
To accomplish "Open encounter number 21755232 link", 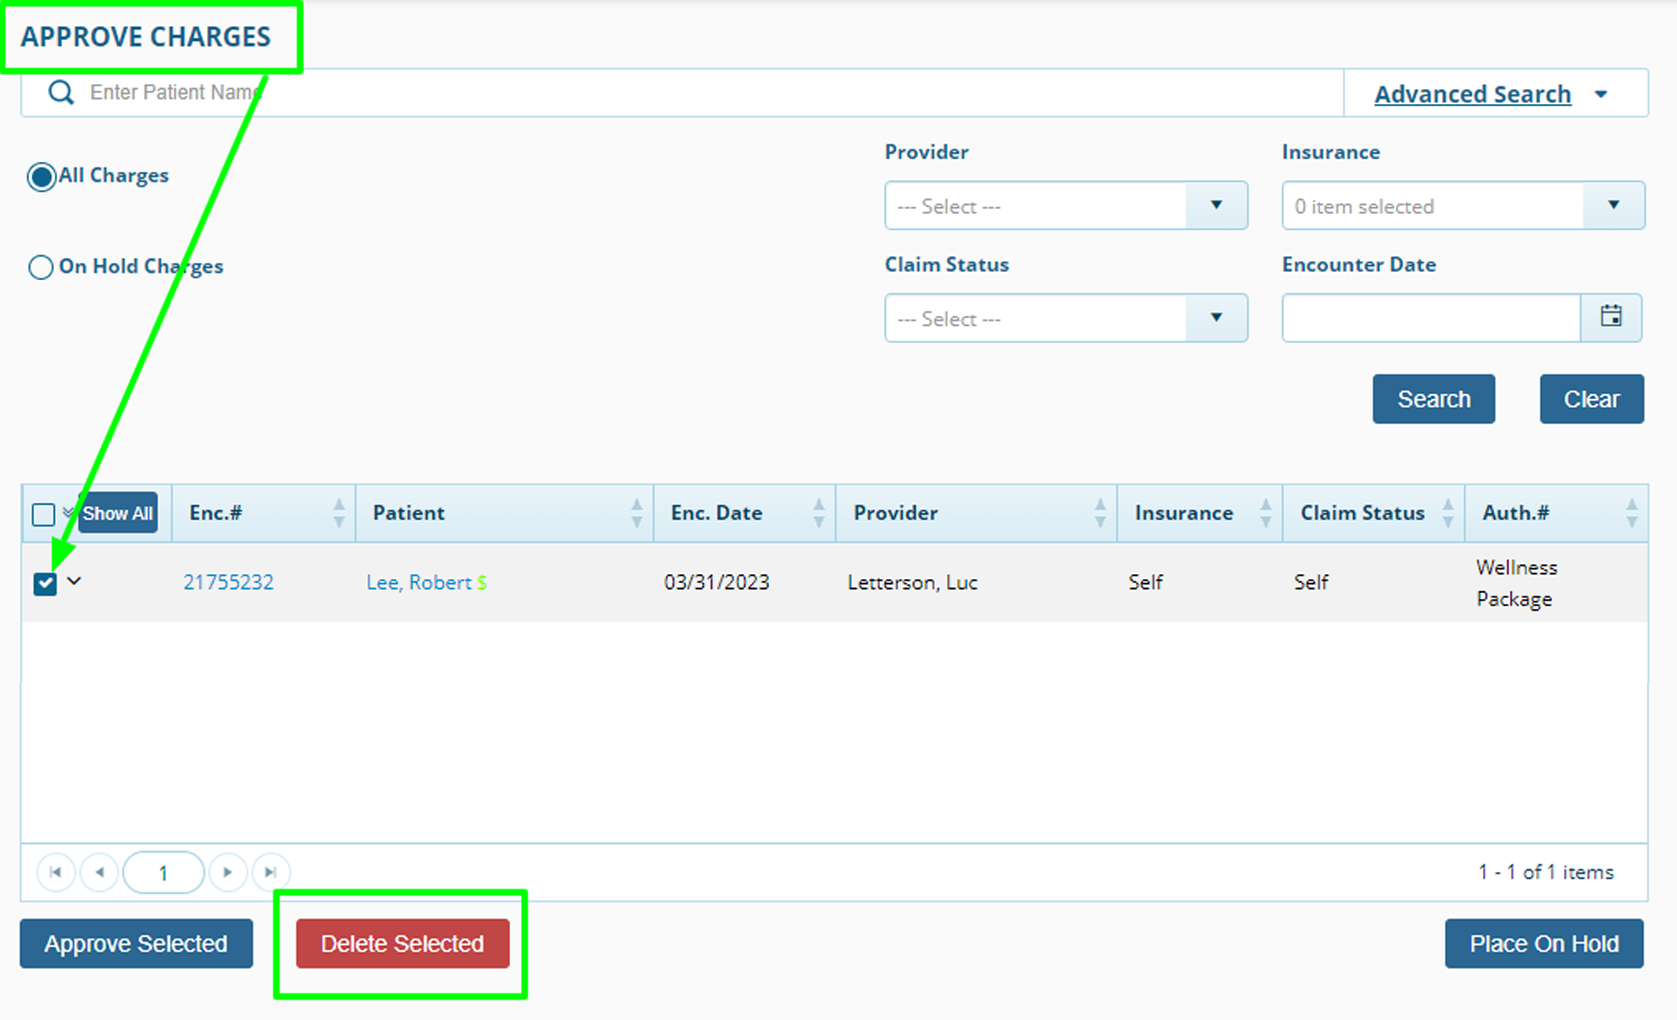I will pyautogui.click(x=228, y=582).
